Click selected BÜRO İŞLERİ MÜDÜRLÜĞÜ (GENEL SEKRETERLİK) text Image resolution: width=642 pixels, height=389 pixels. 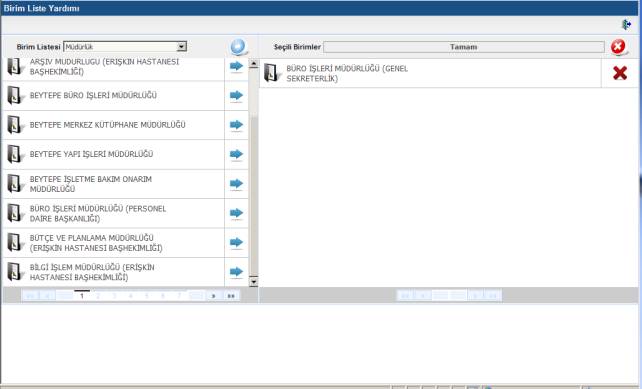click(x=347, y=73)
